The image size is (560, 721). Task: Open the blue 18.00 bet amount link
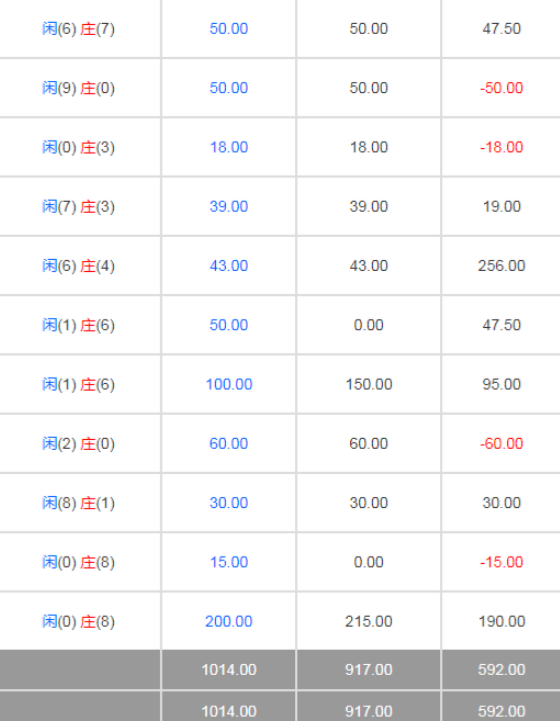coord(229,147)
